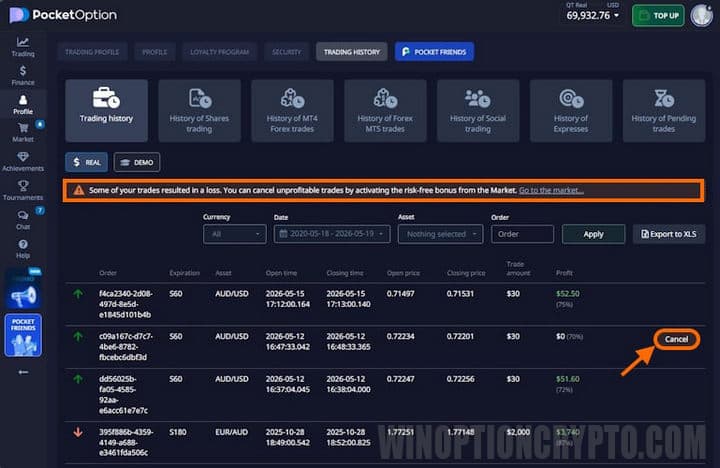The height and width of the screenshot is (468, 720).
Task: Open the SECURITY tab
Action: click(287, 52)
